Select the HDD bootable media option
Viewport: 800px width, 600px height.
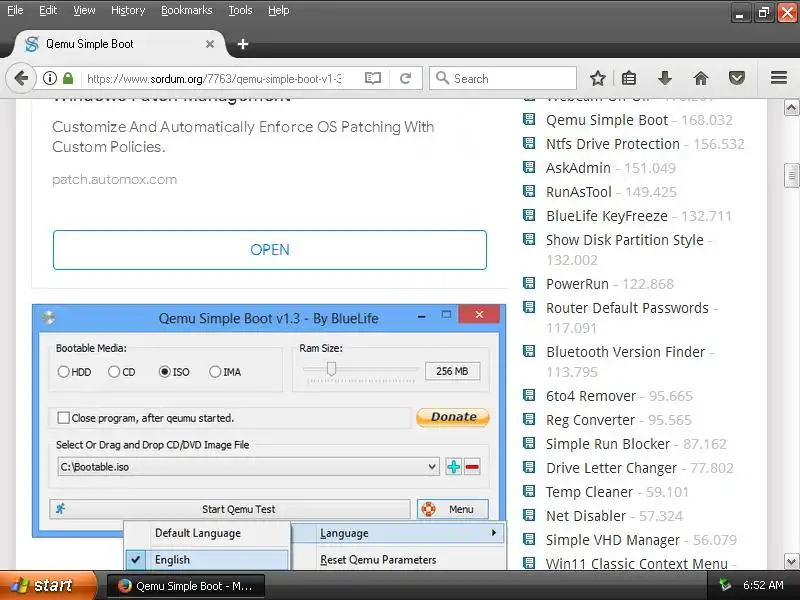pos(63,372)
